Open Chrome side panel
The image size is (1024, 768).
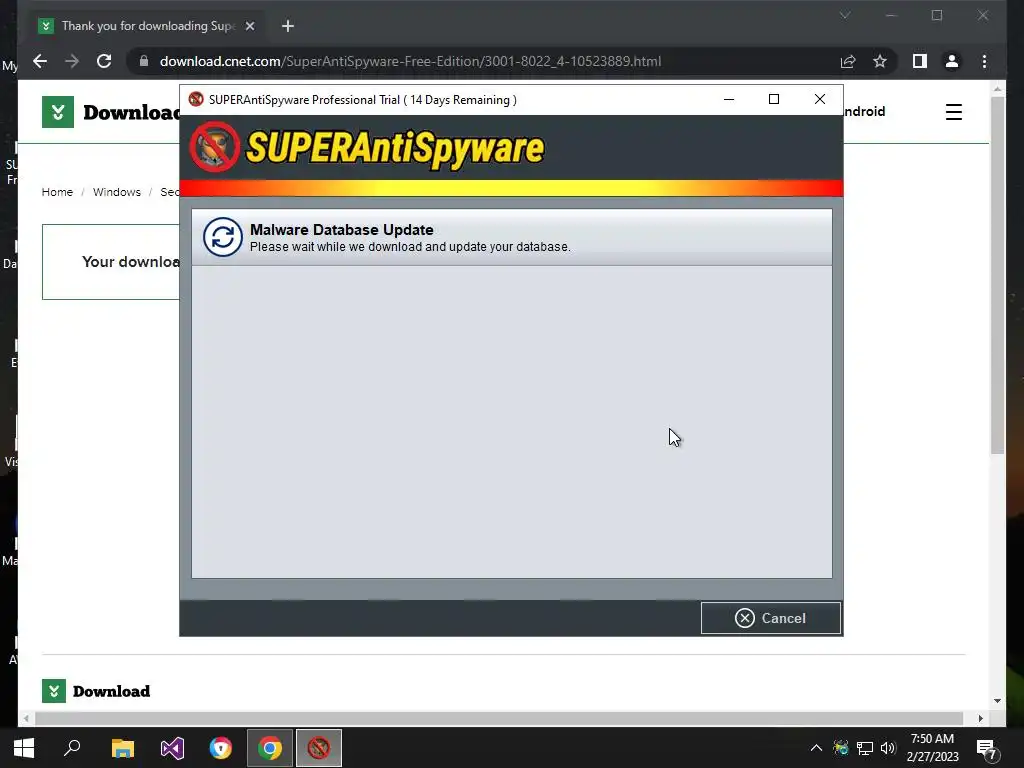(920, 61)
